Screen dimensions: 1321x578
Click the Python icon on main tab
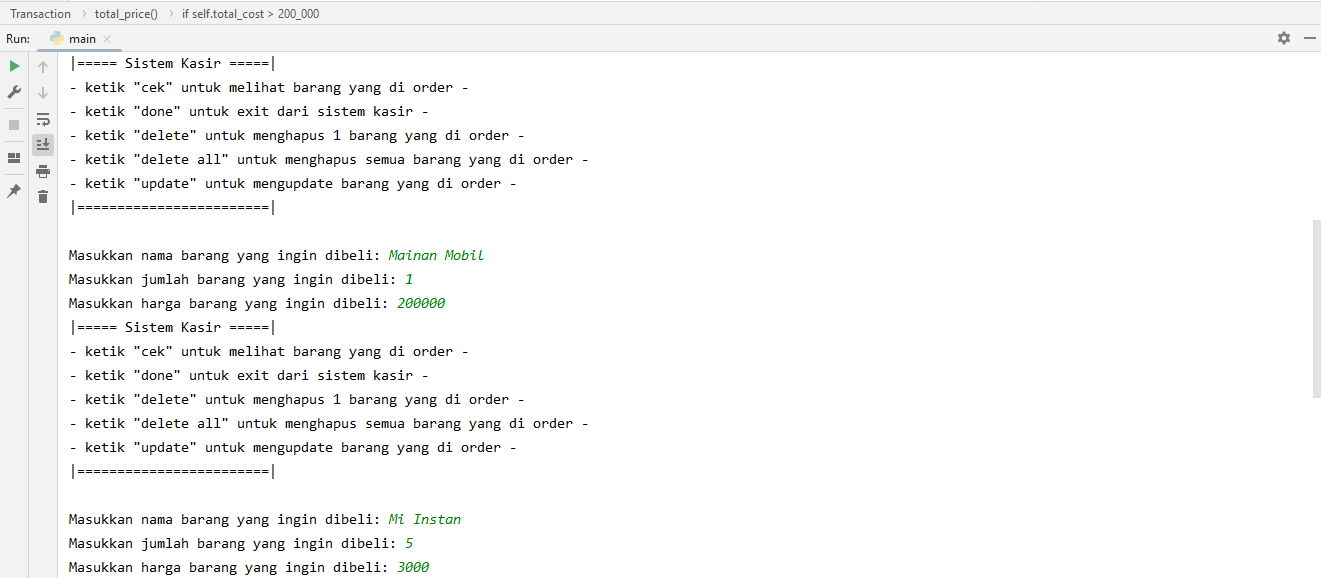tap(57, 38)
